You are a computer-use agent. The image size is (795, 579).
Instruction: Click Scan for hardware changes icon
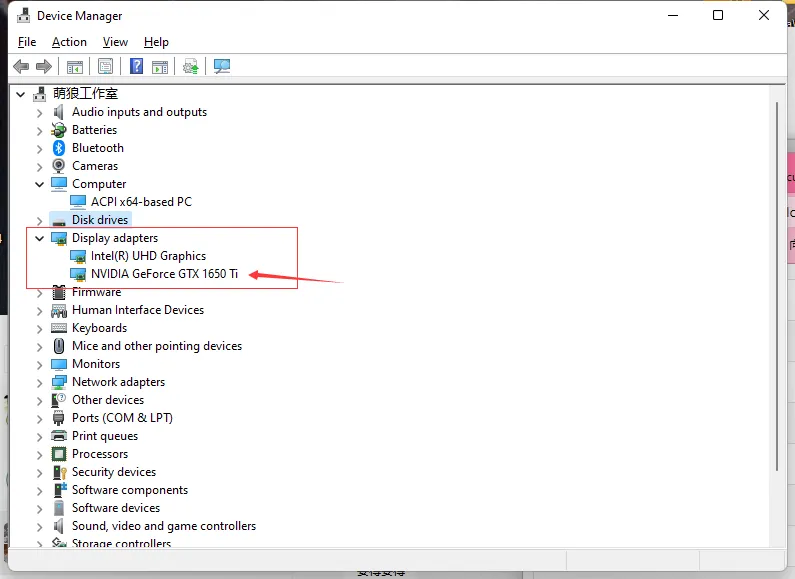222,66
